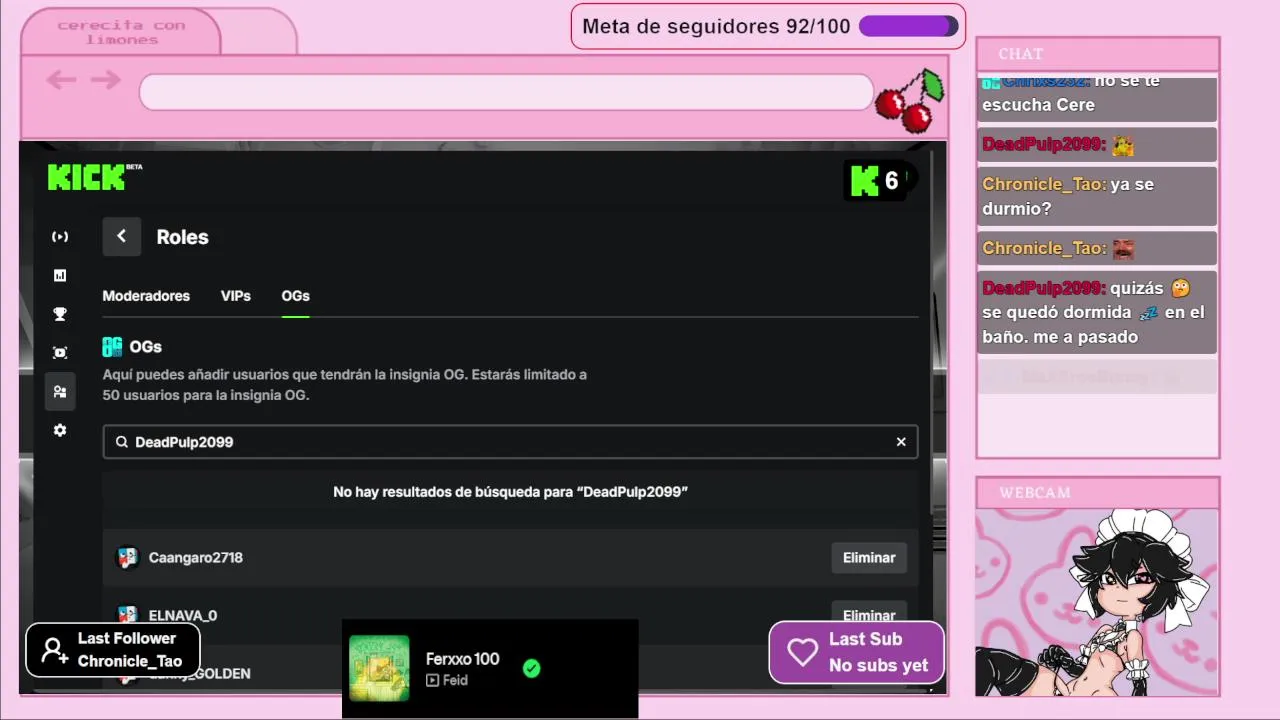This screenshot has height=720, width=1280.
Task: Click the Last Follower person icon
Action: tap(55, 651)
